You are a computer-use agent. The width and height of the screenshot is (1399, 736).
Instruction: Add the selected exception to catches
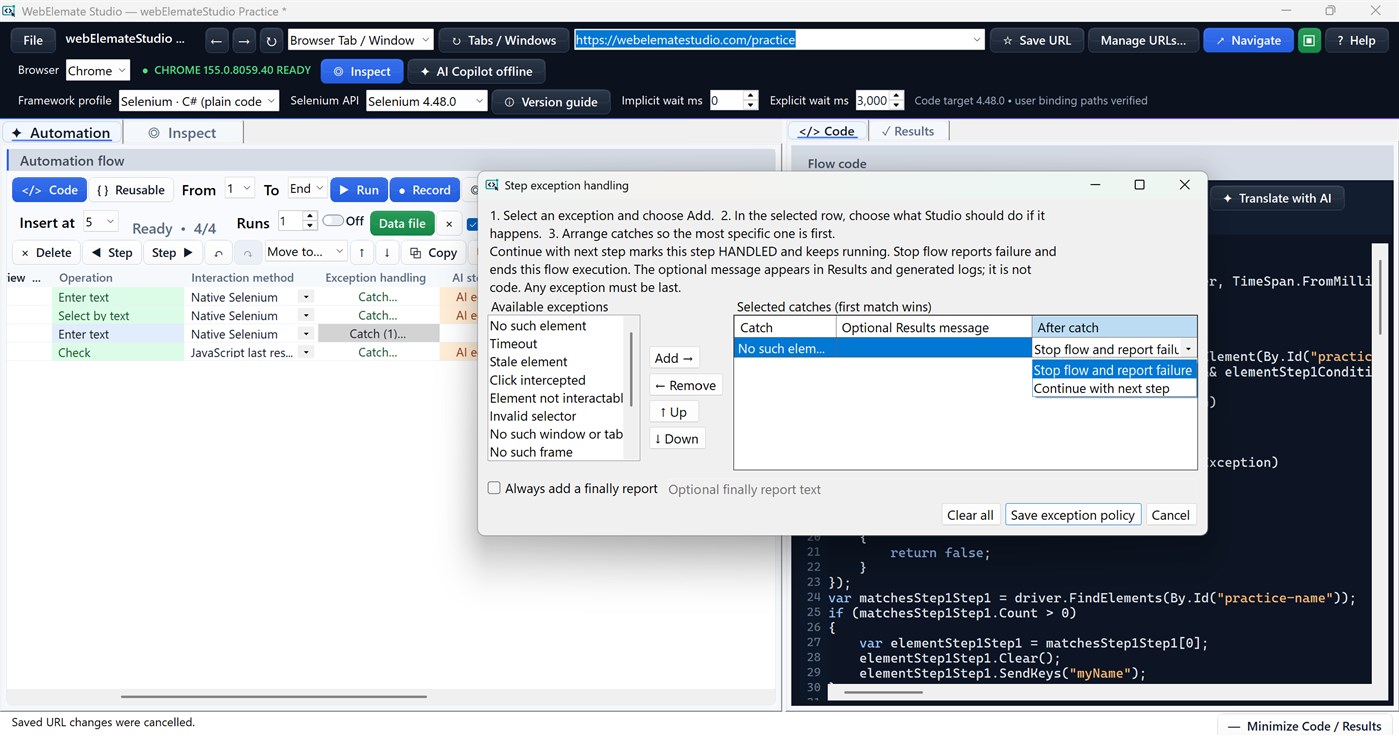(674, 358)
